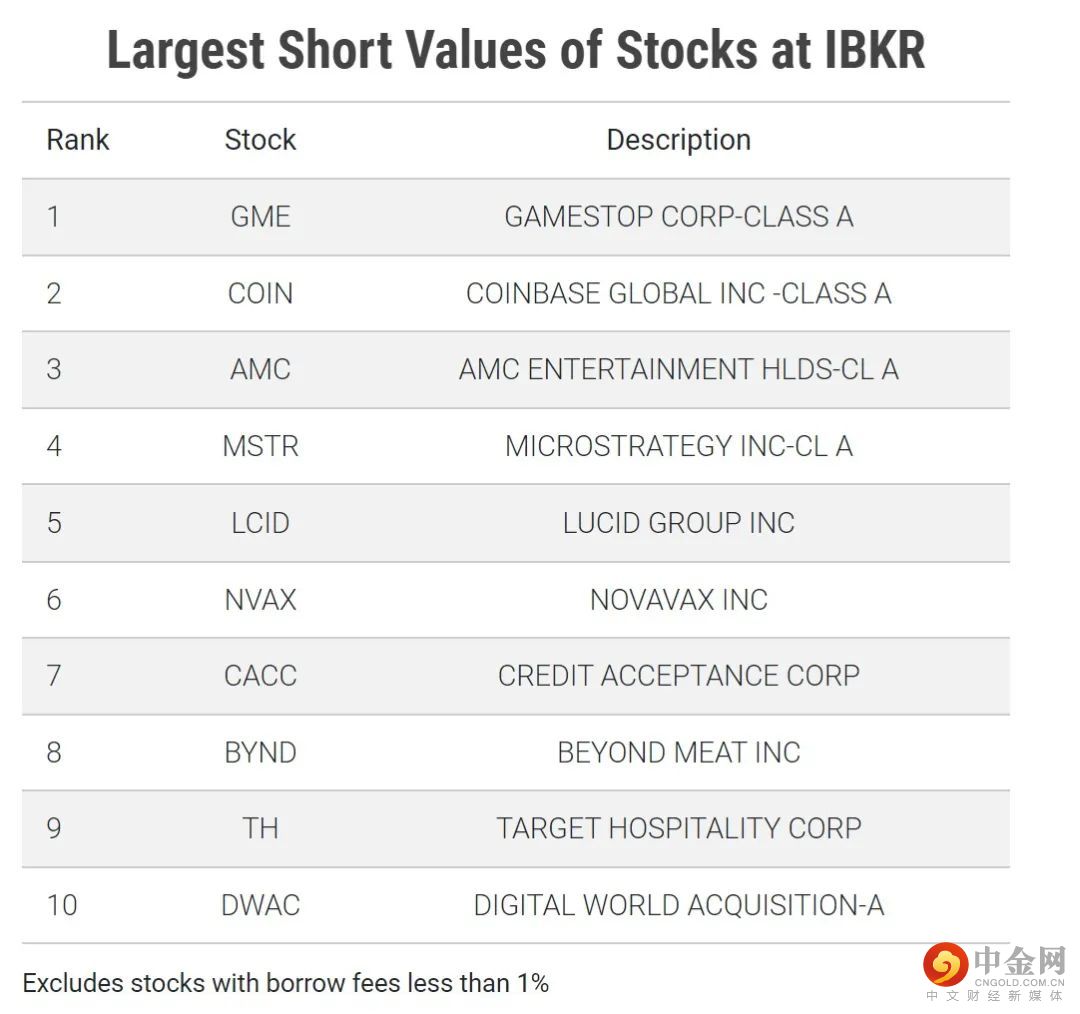The height and width of the screenshot is (1014, 1080).
Task: Click the Description column header
Action: [678, 140]
